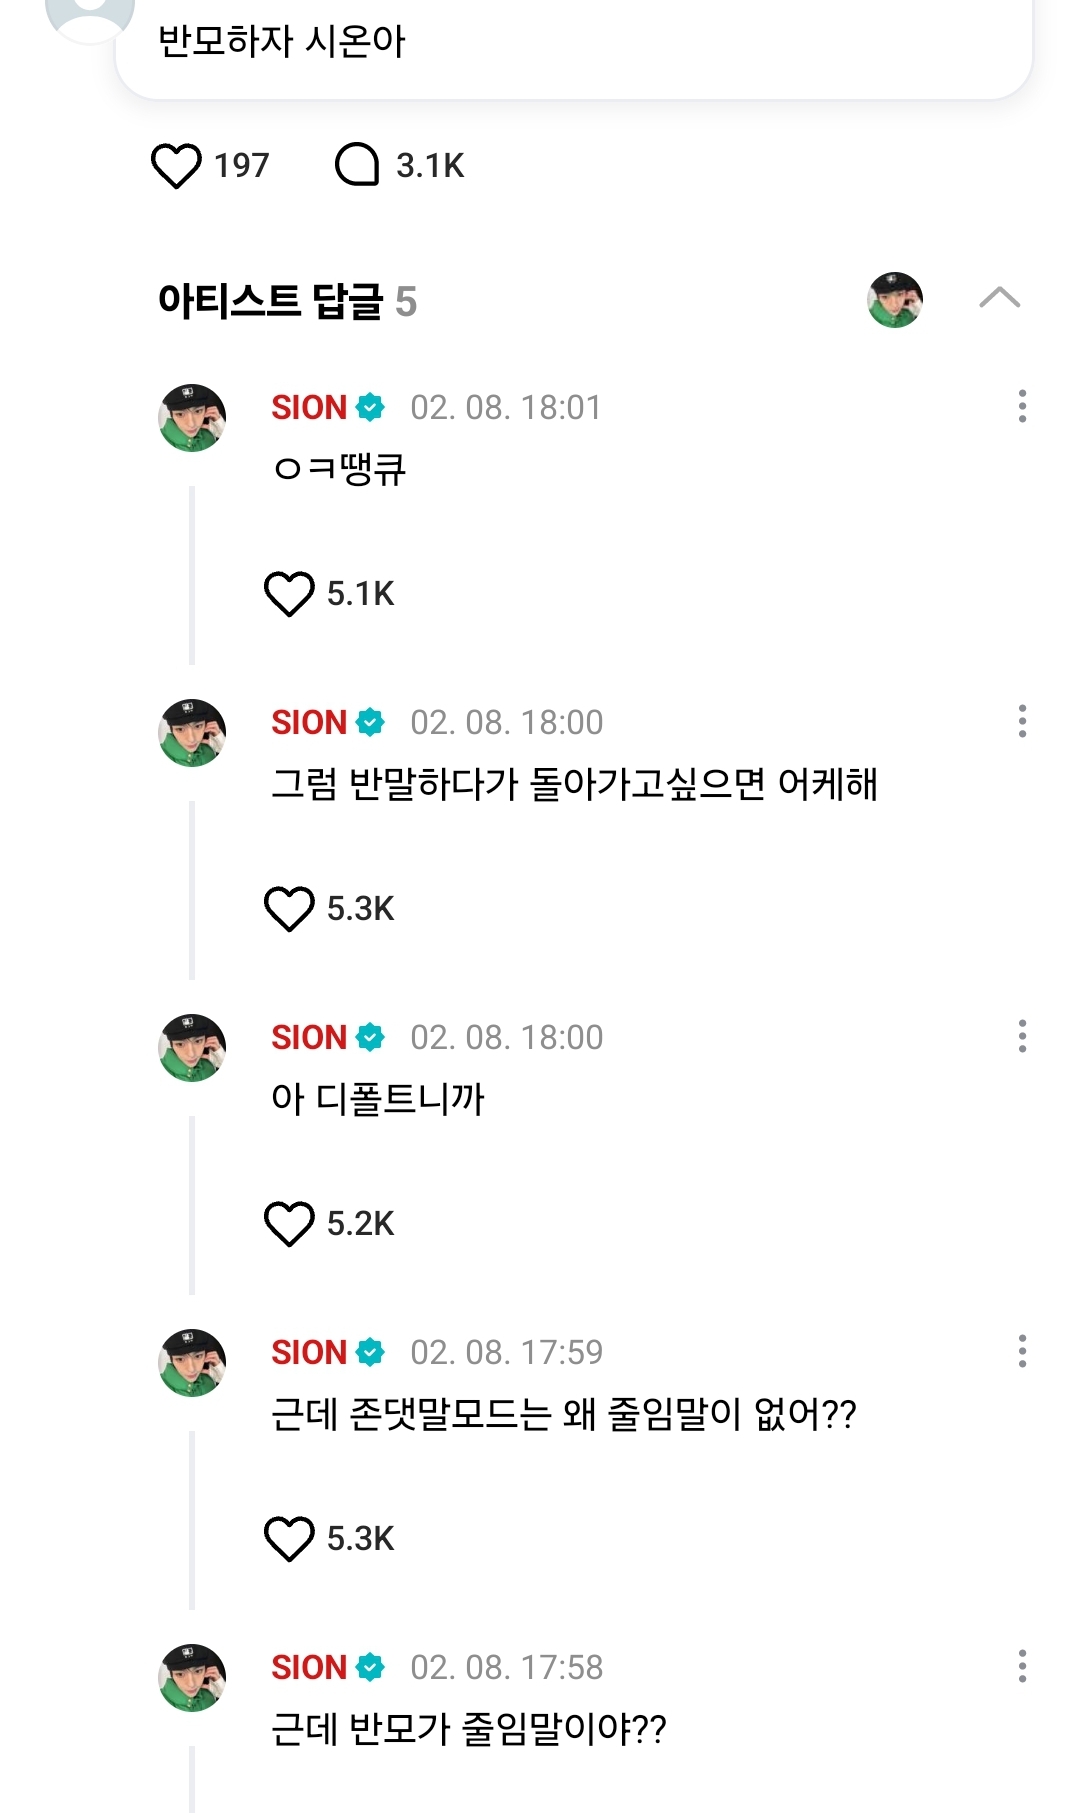Open the three-dot menu for 그럼 반말하다가 reply

click(x=1022, y=721)
